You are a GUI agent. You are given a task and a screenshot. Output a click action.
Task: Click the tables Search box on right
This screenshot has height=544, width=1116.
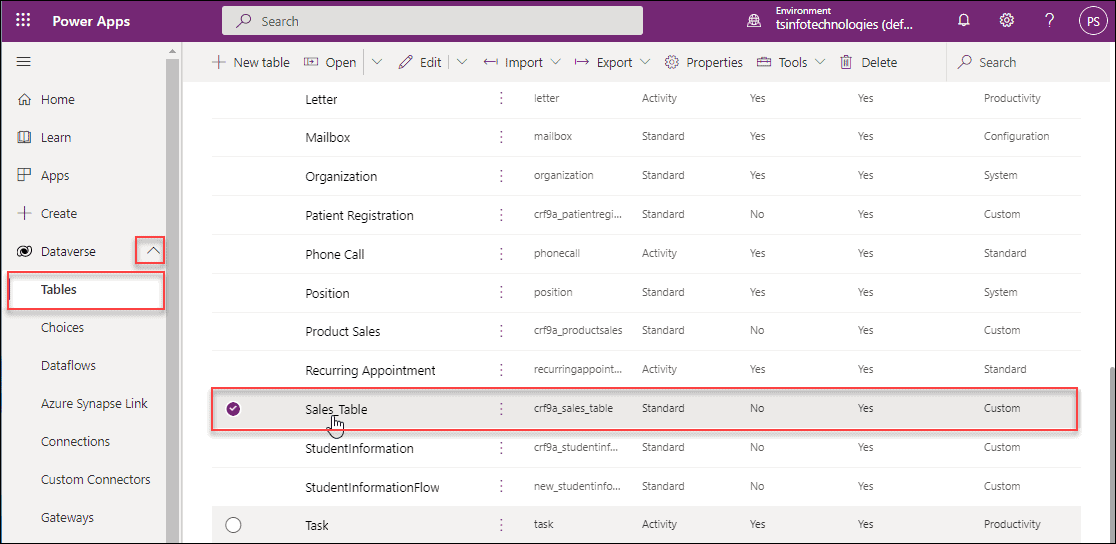pos(1026,63)
